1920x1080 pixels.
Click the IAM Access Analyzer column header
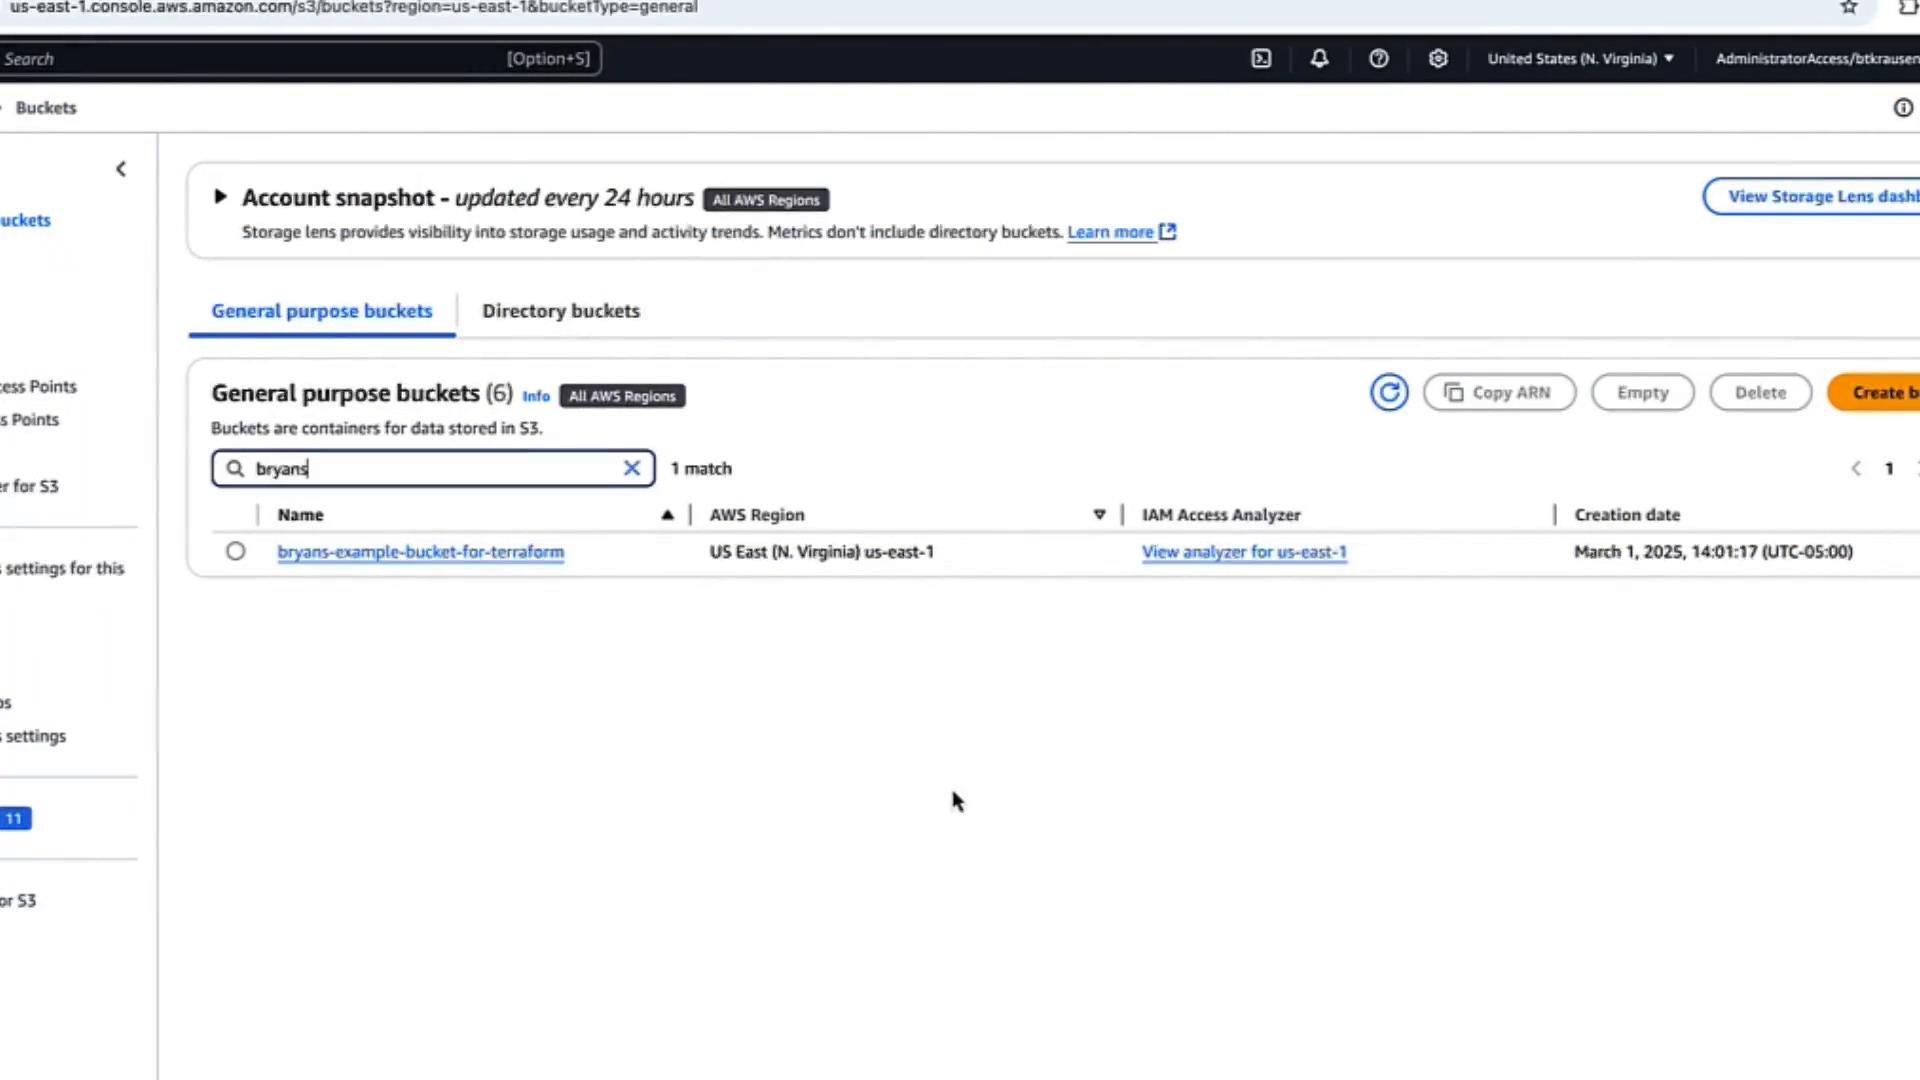tap(1221, 515)
